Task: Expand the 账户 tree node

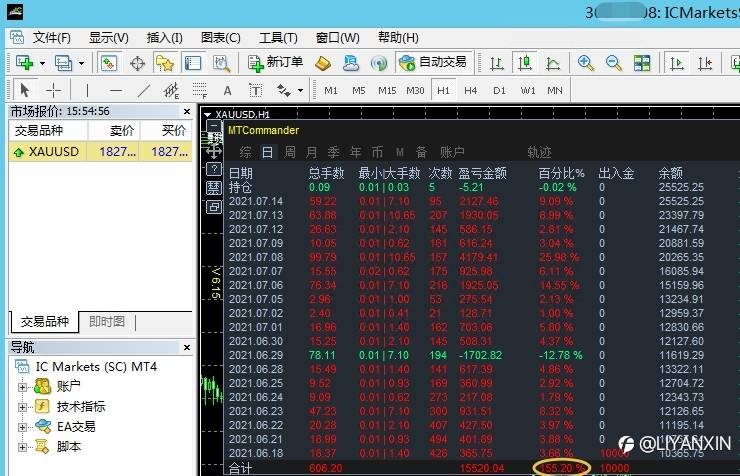Action: coord(22,387)
